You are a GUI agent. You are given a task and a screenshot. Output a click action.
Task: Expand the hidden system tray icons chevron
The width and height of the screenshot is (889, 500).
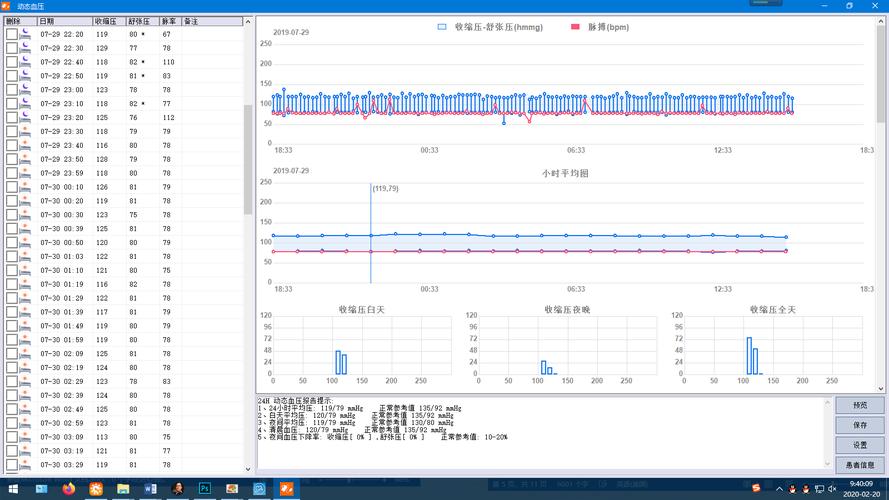pos(780,489)
